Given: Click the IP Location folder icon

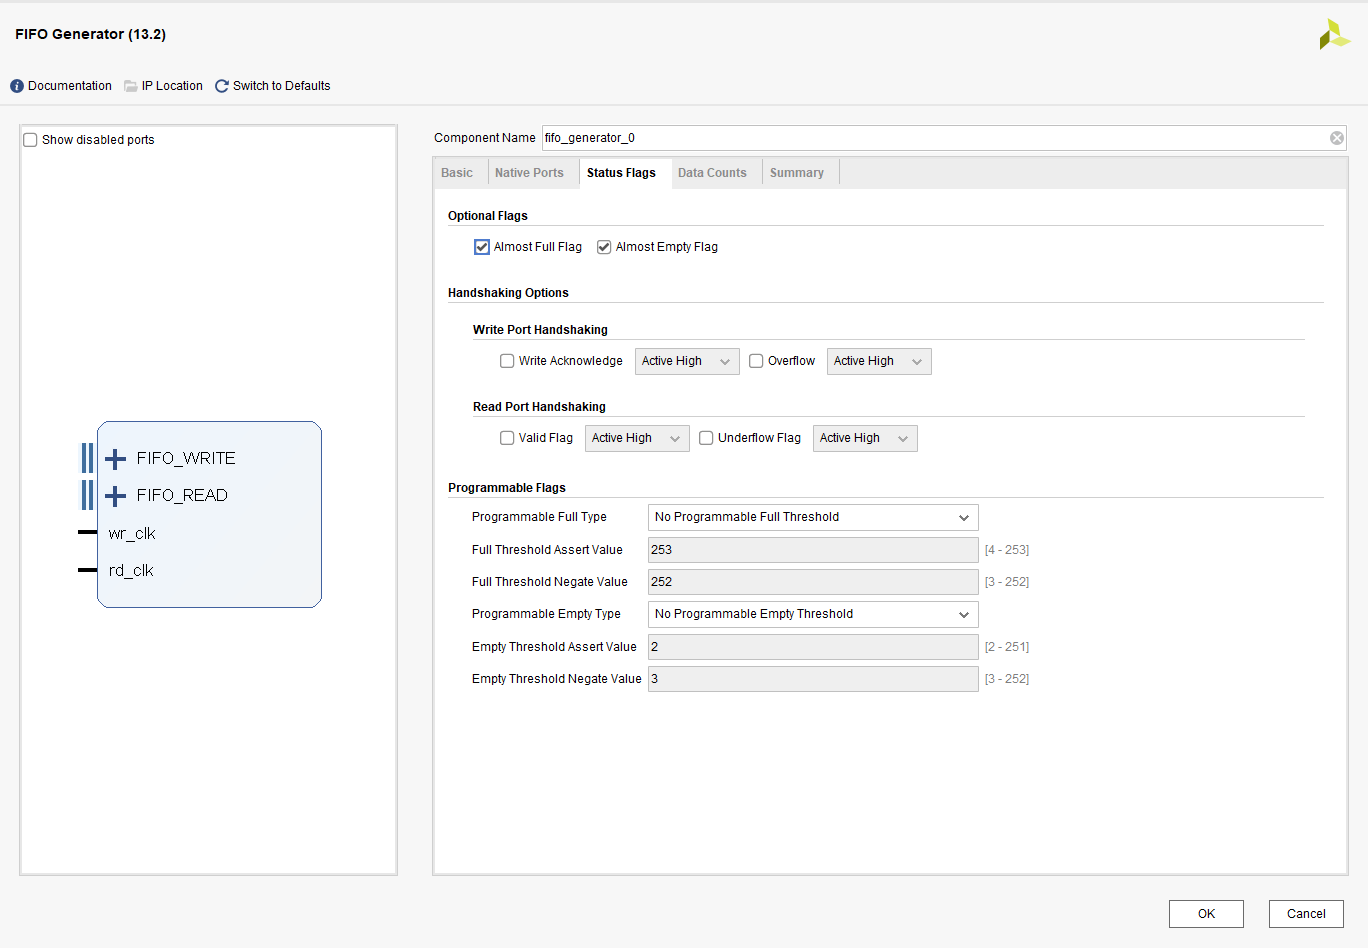Looking at the screenshot, I should 131,86.
